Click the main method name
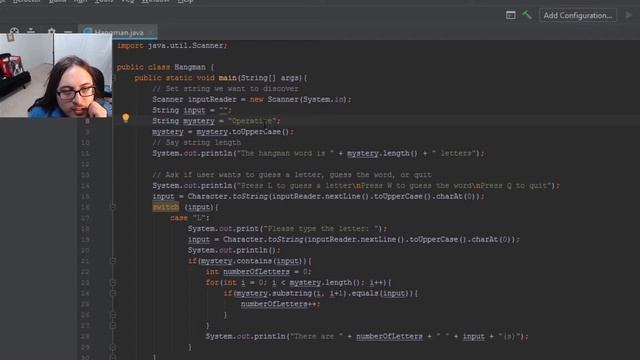This screenshot has height=360, width=640. (x=227, y=78)
